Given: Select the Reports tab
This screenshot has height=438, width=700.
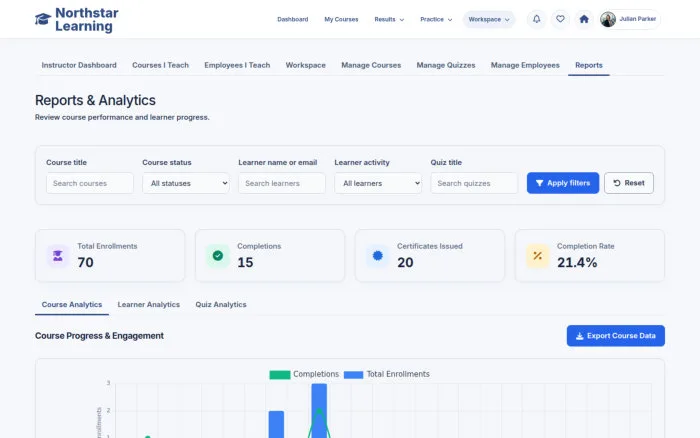Looking at the screenshot, I should click(588, 65).
